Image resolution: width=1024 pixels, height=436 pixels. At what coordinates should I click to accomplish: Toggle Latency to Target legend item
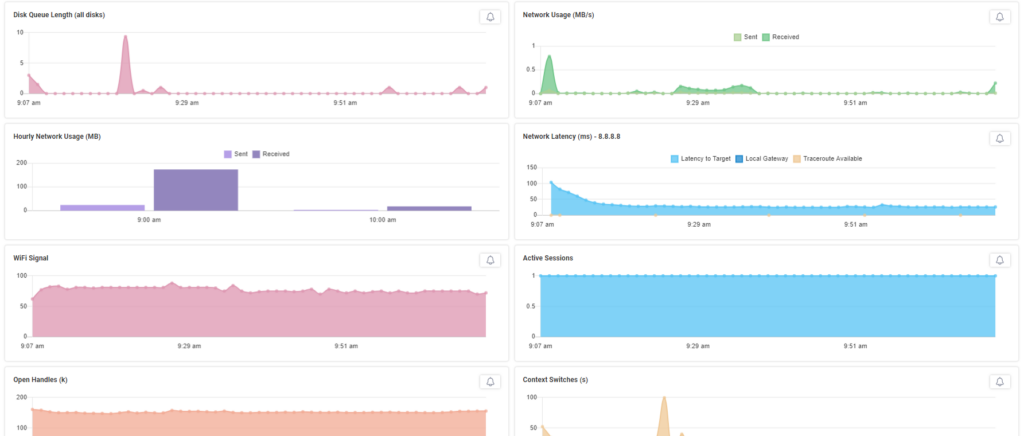tap(701, 159)
